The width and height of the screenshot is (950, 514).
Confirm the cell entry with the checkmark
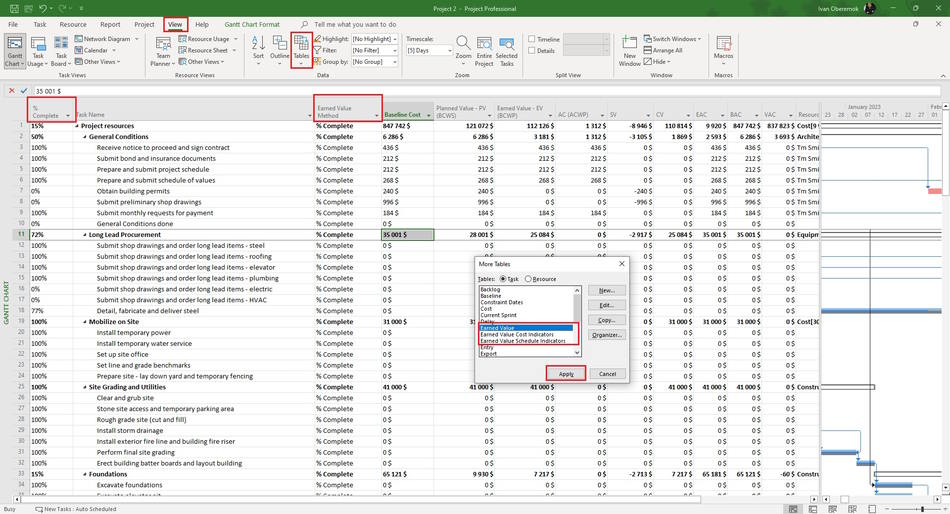pyautogui.click(x=24, y=90)
